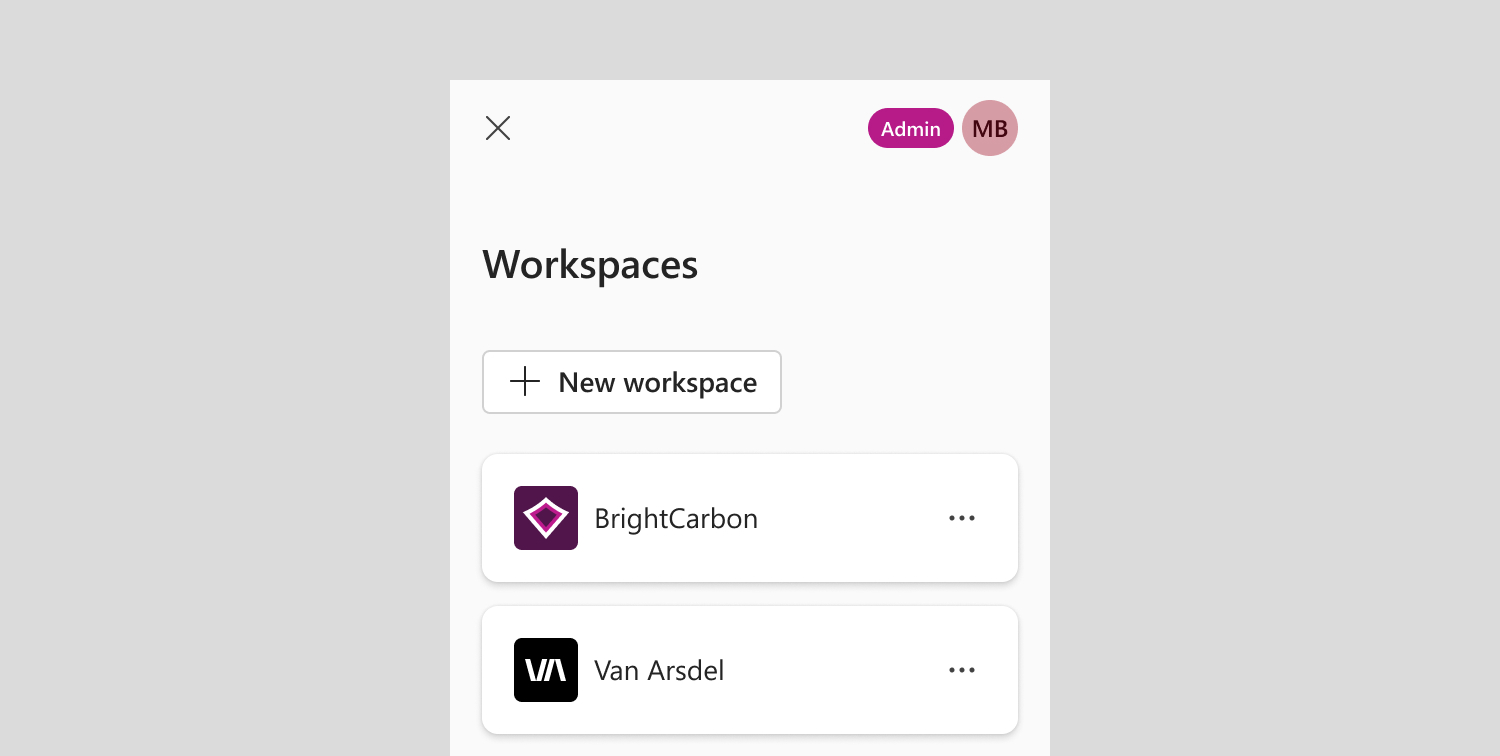Click the gray backdrop right of the panel
Viewport: 1500px width, 756px height.
click(1275, 400)
